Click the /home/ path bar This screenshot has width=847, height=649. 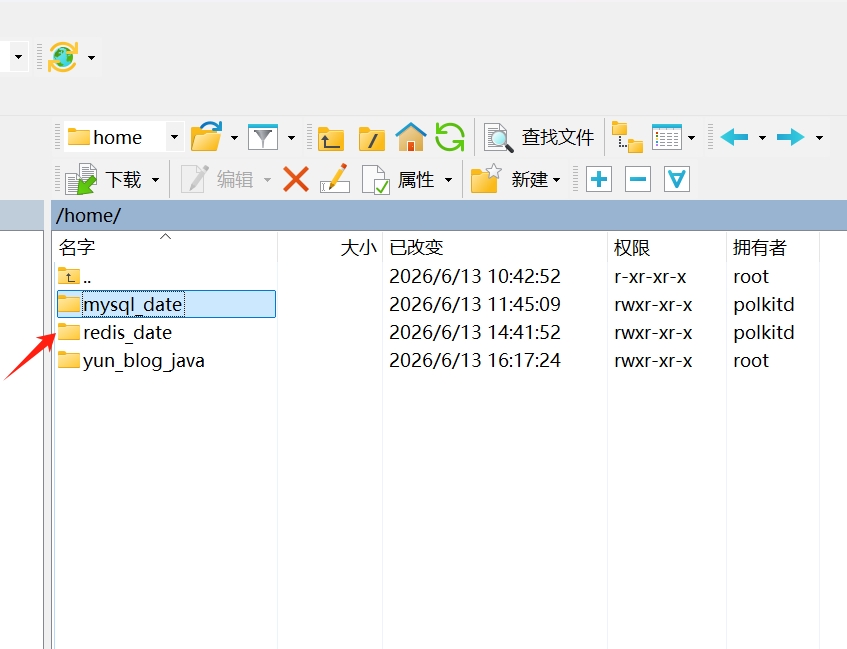(449, 216)
